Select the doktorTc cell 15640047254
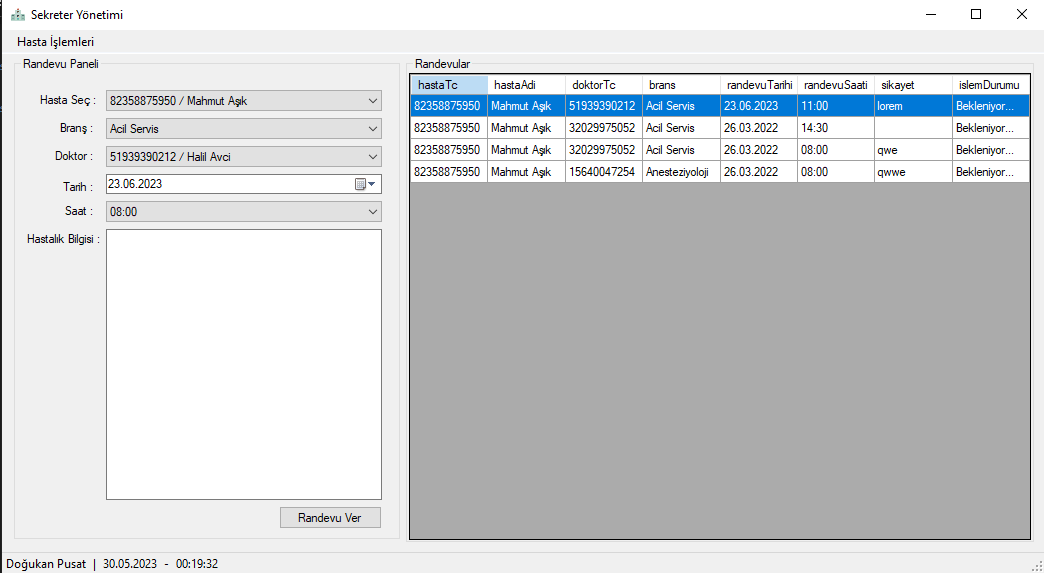Screen dimensions: 1044x573 604,172
